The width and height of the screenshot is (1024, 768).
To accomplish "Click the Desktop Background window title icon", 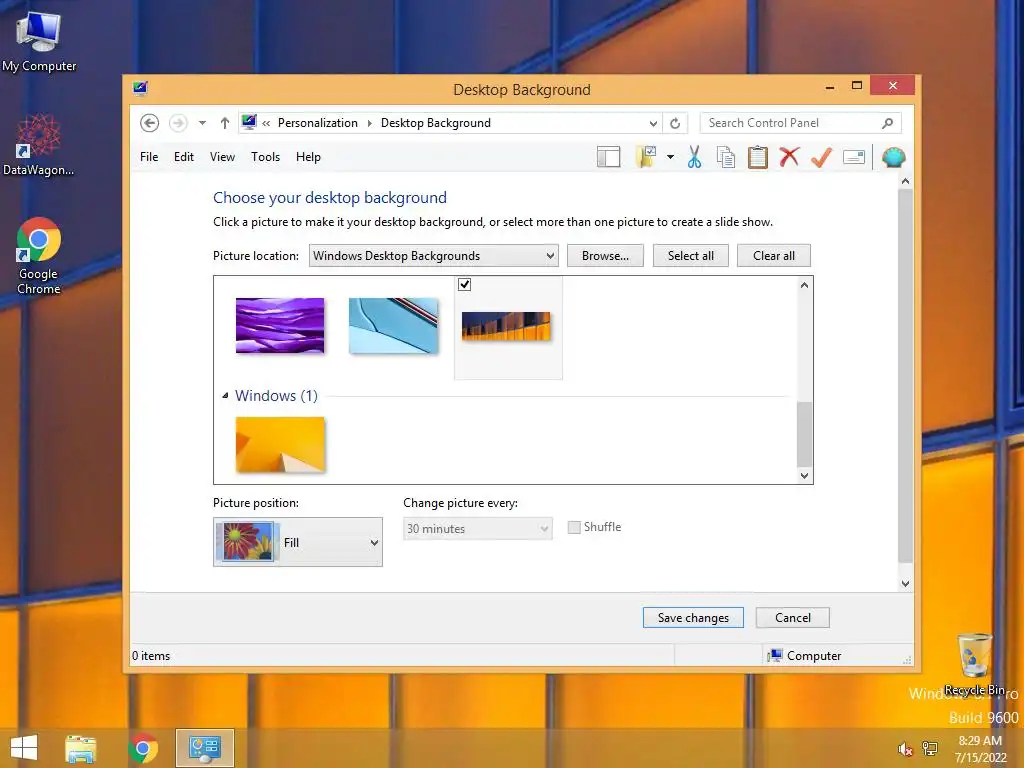I will (x=140, y=88).
